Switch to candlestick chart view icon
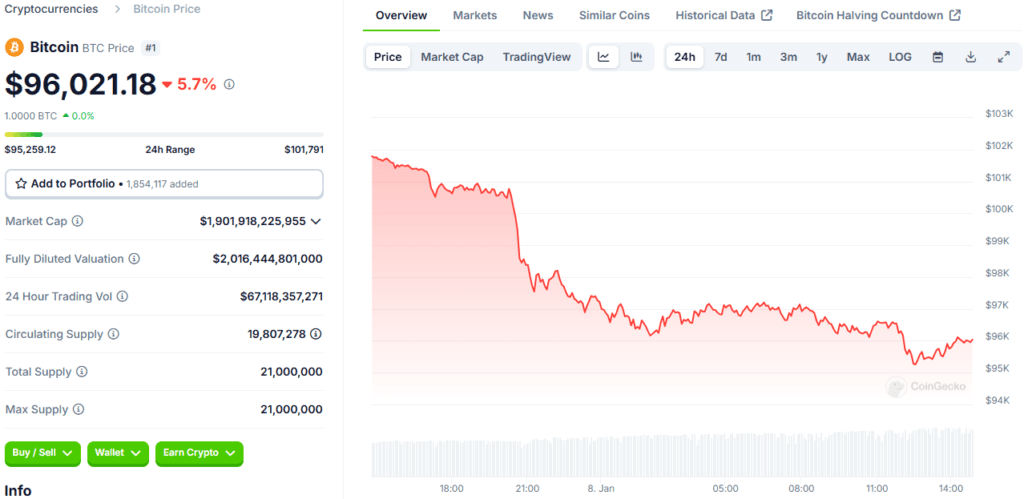Screen dimensions: 1024x499 click(x=636, y=57)
